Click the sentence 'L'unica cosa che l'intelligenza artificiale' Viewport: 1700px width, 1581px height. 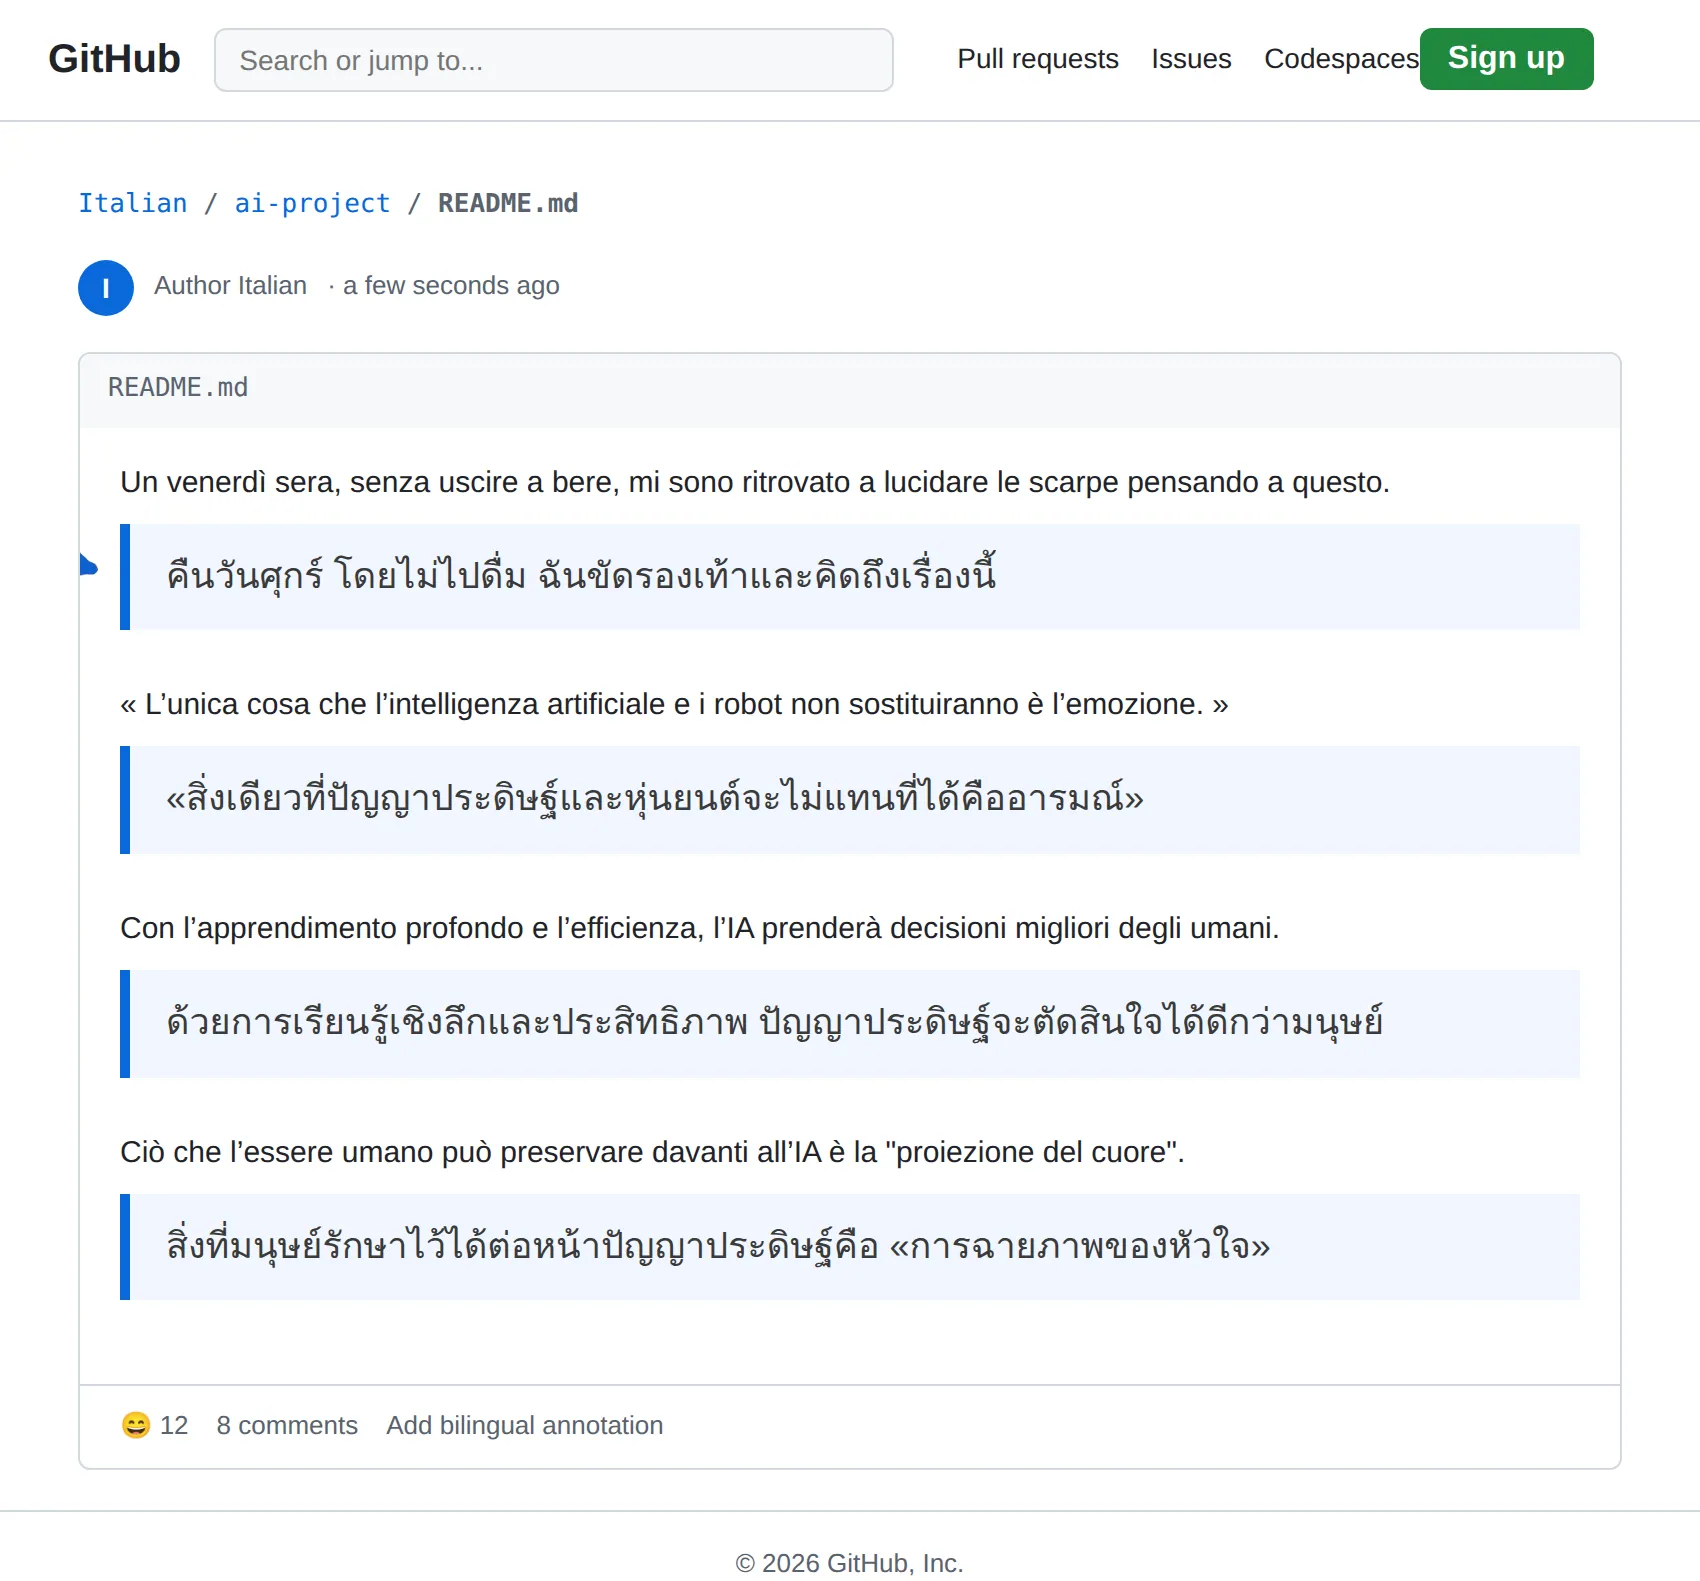point(674,704)
